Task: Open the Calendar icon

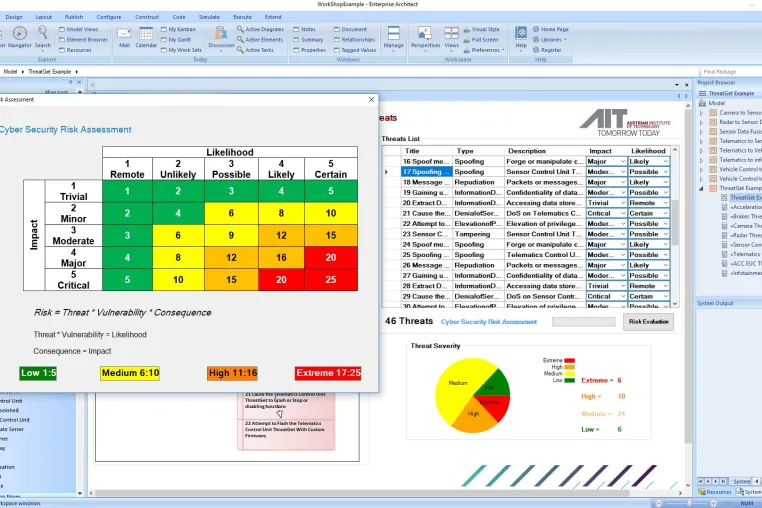Action: (x=146, y=37)
